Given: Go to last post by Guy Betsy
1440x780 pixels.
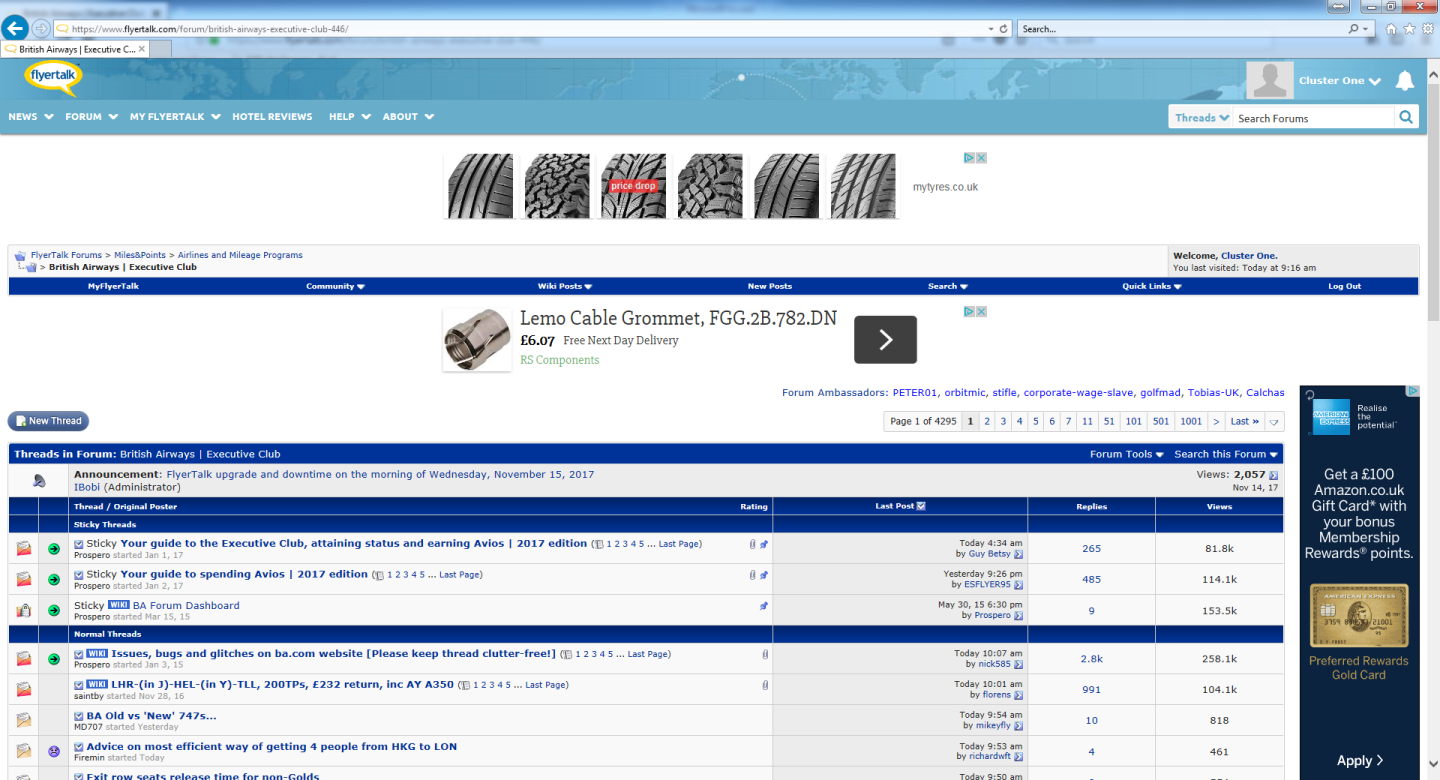Looking at the screenshot, I should [x=1019, y=554].
